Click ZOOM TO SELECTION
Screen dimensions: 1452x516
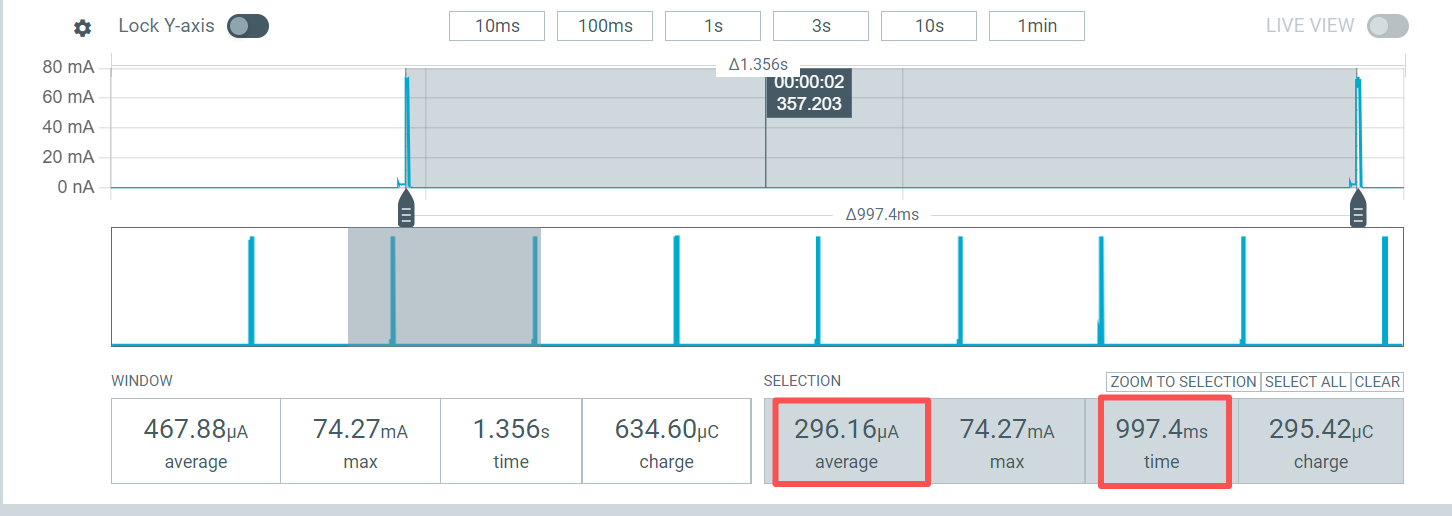coord(1183,382)
